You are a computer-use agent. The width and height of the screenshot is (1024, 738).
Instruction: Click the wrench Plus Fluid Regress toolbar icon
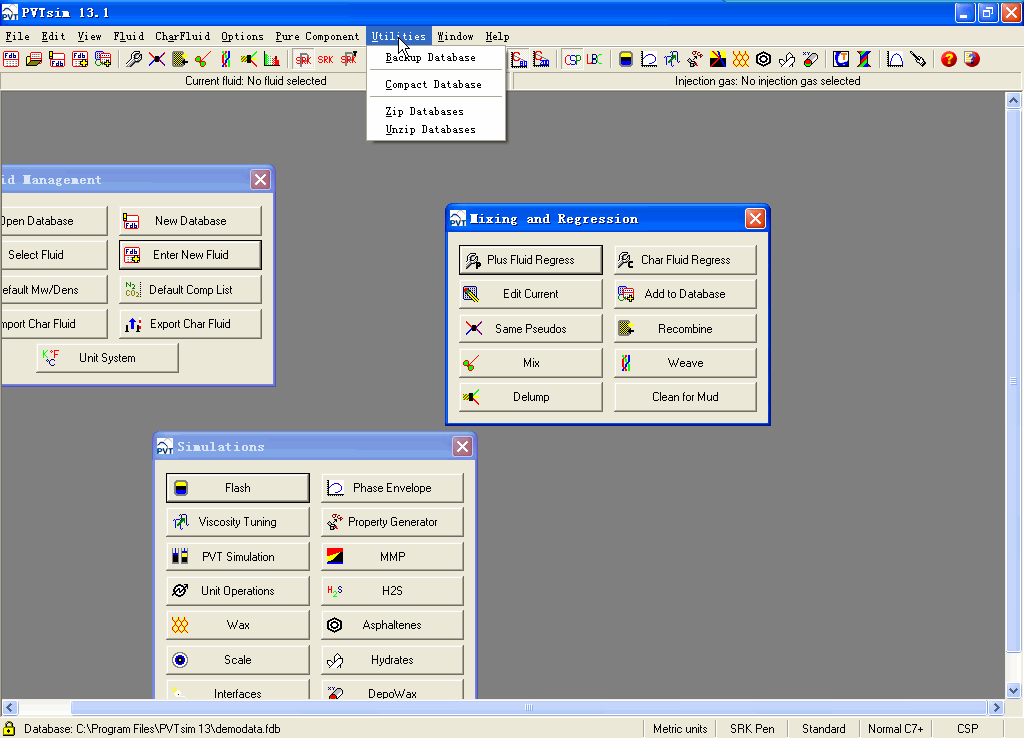pos(134,59)
